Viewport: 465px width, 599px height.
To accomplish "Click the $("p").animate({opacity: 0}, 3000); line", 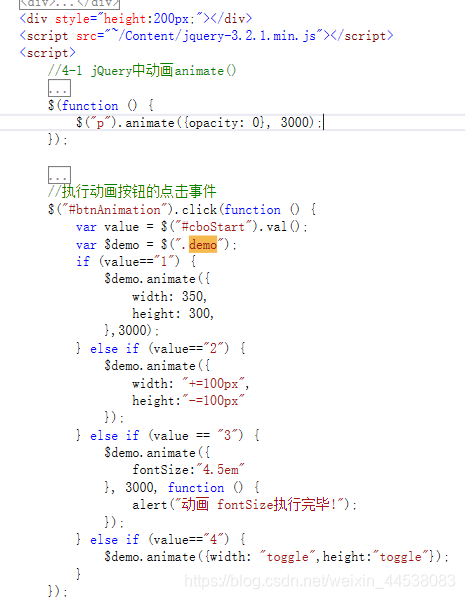I will click(x=199, y=123).
